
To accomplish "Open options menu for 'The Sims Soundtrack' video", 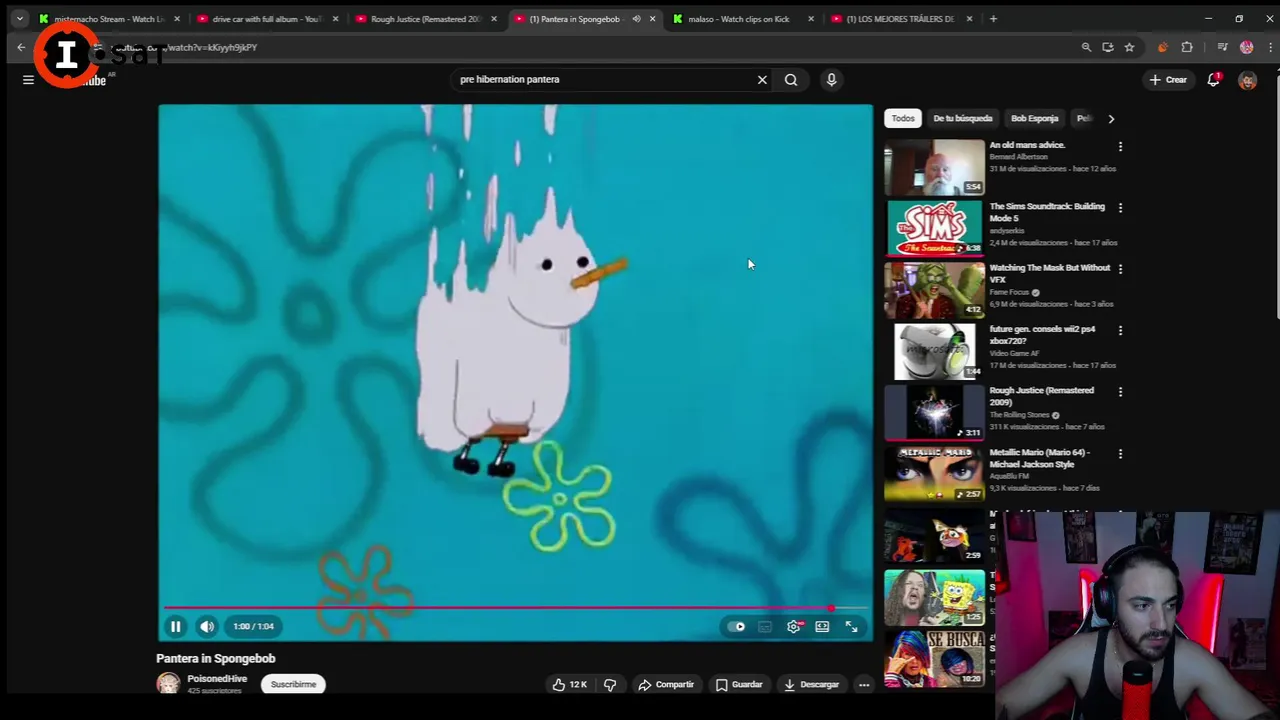I will [1120, 208].
